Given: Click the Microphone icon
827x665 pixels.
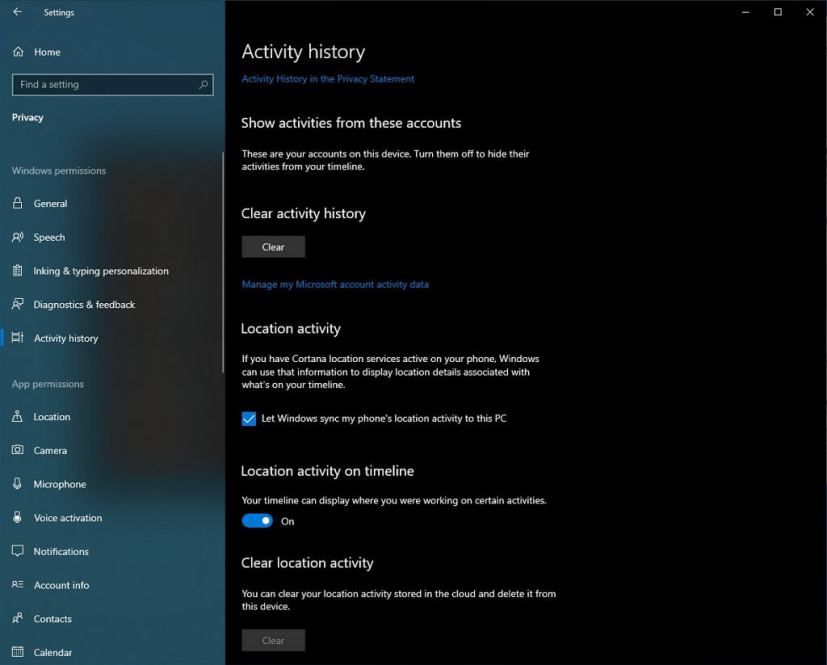Looking at the screenshot, I should pos(17,484).
